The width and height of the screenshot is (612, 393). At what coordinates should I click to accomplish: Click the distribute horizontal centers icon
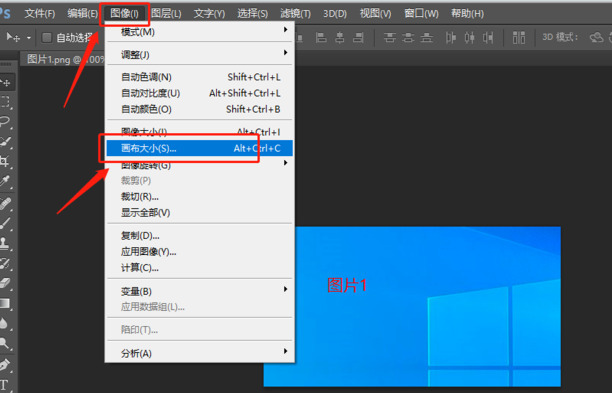(470, 37)
